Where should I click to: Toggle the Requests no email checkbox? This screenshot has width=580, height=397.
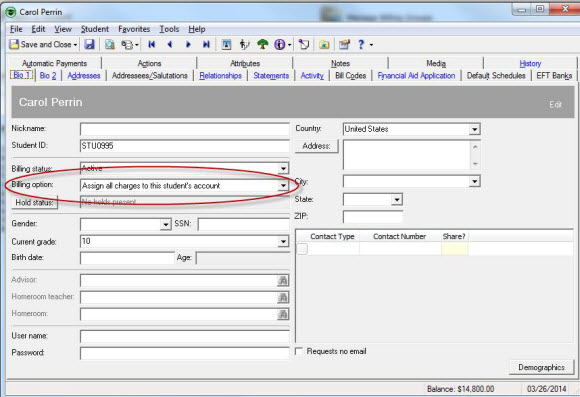(299, 351)
